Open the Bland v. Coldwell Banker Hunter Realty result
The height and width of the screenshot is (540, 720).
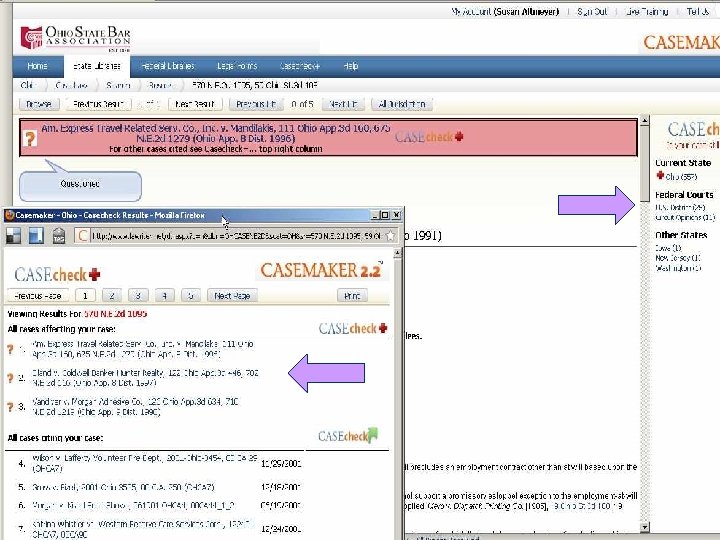[145, 377]
